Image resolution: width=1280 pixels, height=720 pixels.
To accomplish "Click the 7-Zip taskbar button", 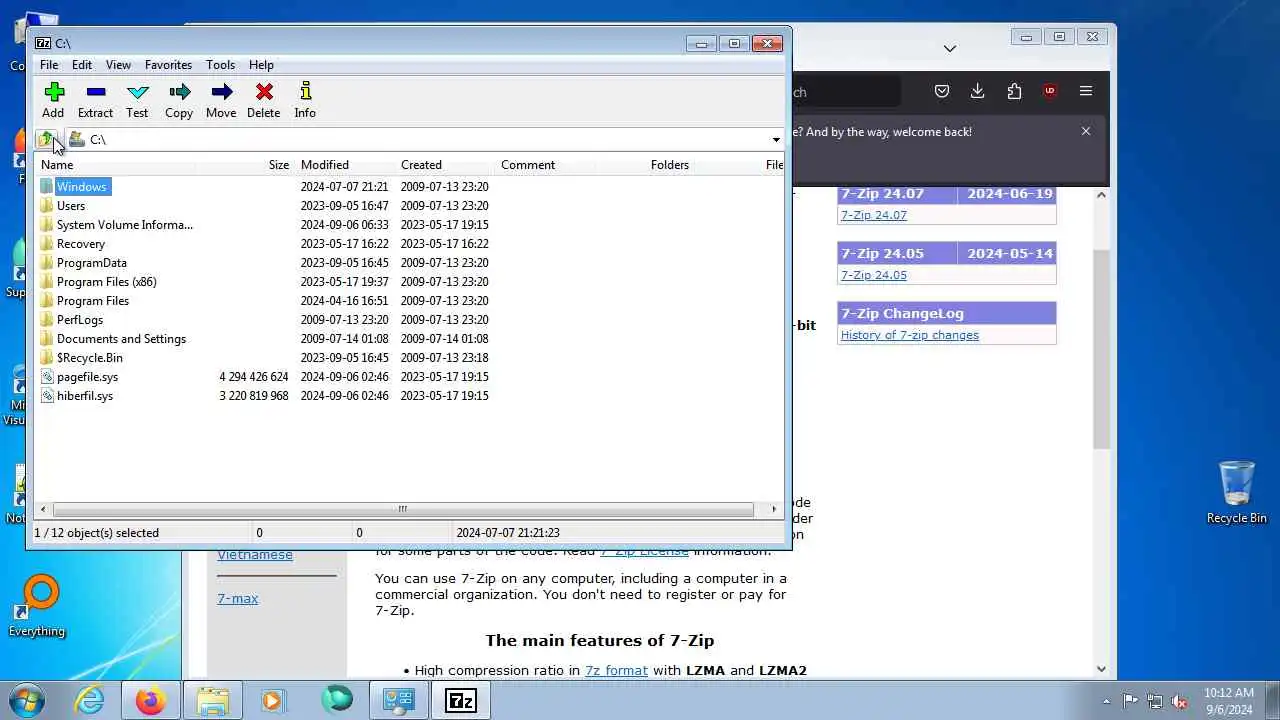I will 461,700.
